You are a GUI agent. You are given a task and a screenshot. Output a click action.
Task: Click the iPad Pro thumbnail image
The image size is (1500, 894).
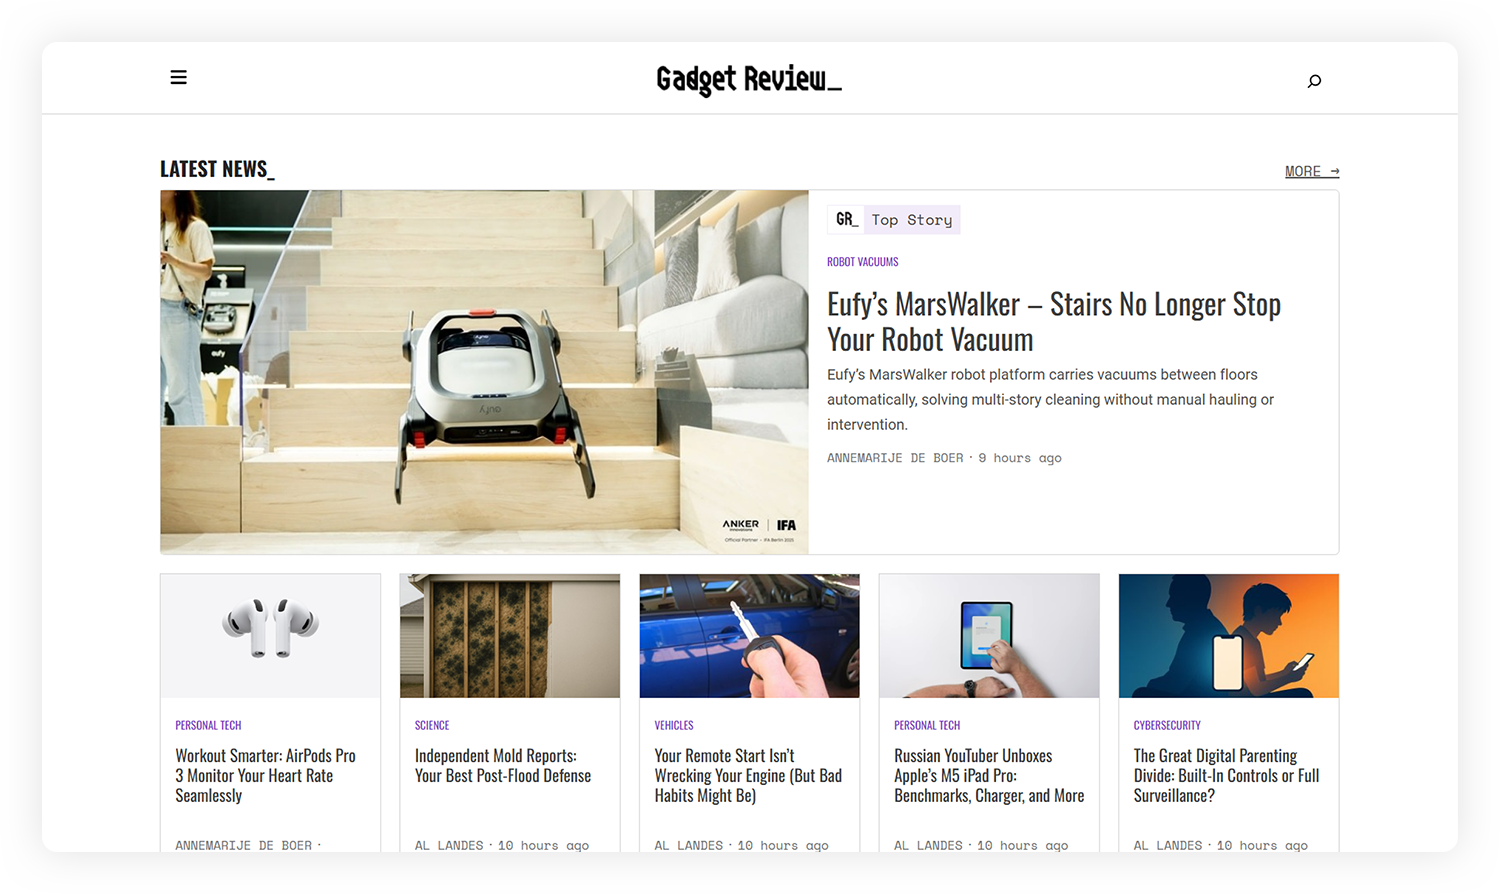tap(989, 635)
